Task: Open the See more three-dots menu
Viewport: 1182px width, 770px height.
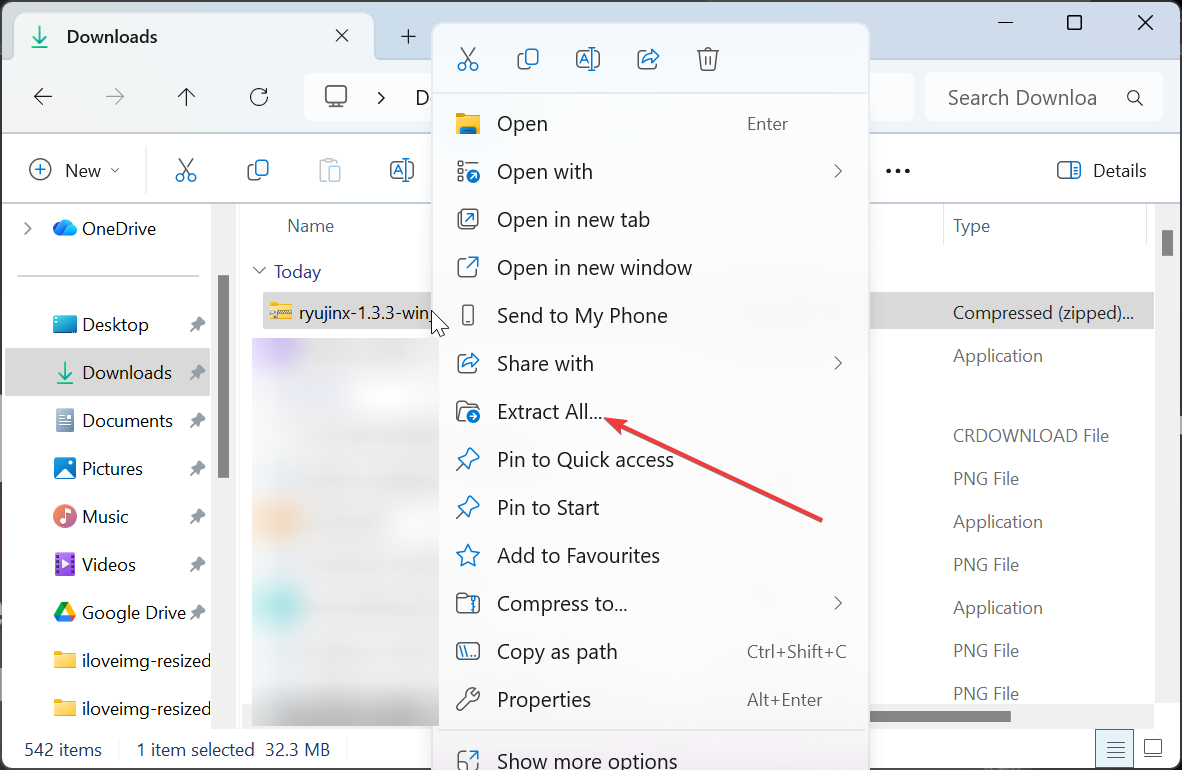Action: (898, 171)
